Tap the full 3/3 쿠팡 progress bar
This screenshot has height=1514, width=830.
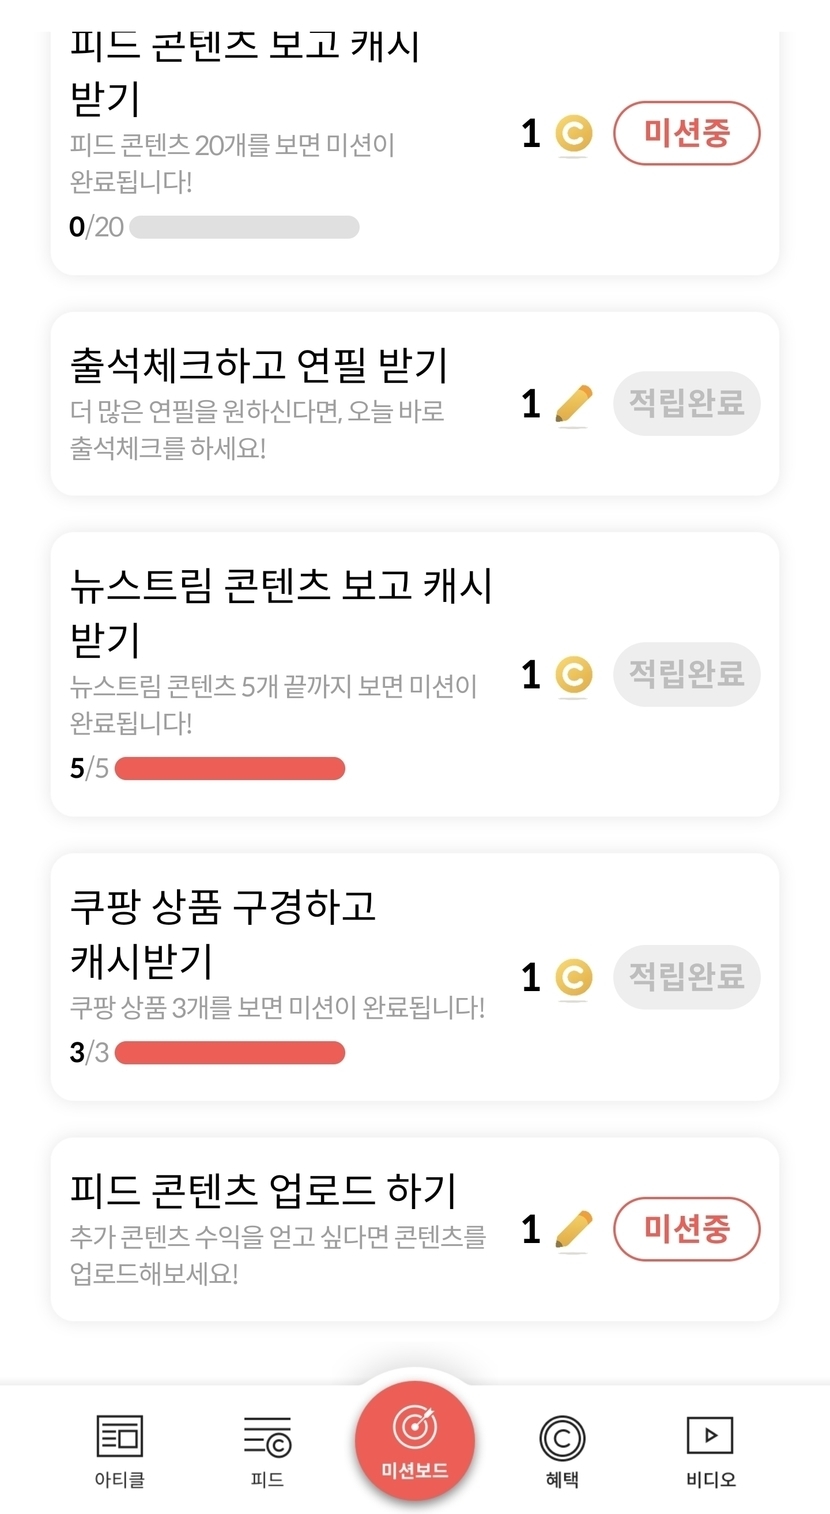(x=230, y=1052)
